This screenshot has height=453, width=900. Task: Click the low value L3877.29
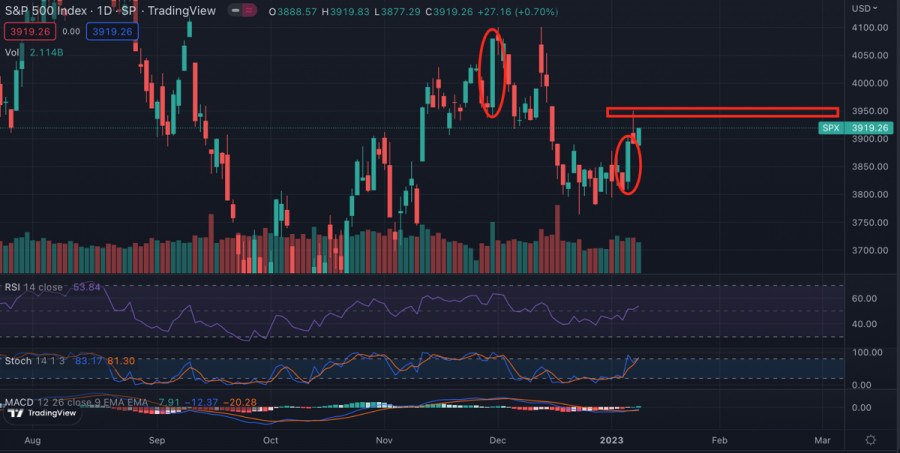397,11
